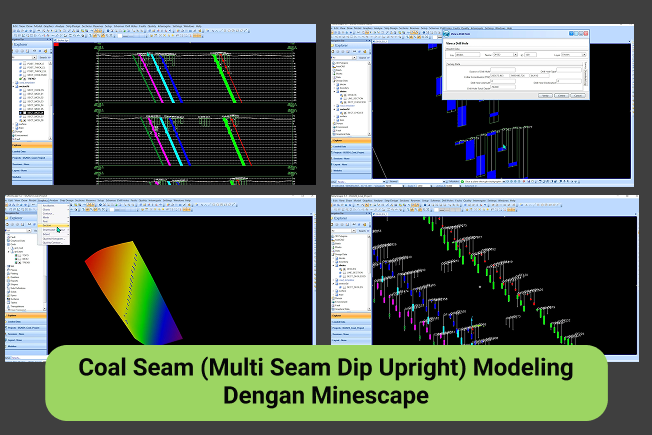Open Graphics menu in rainbow surface window
The width and height of the screenshot is (652, 435).
tap(43, 200)
